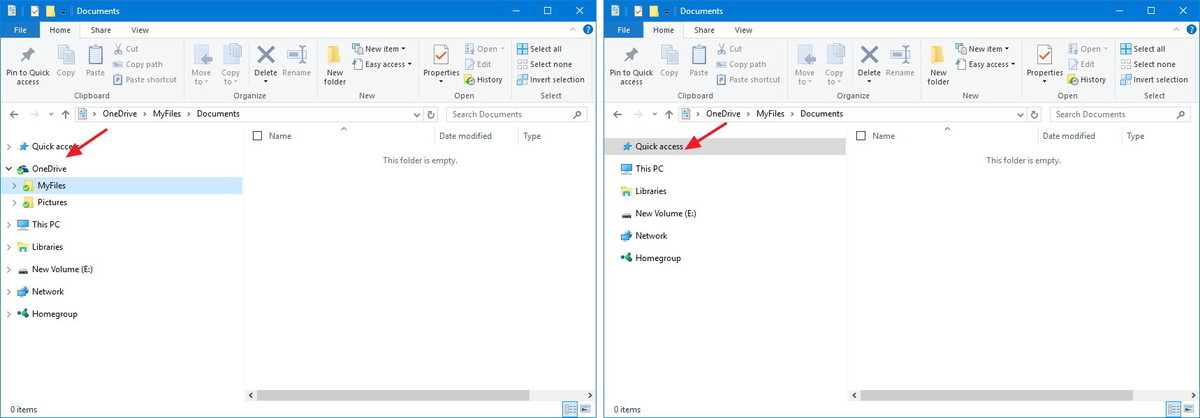1200x418 pixels.
Task: Expand the Pictures folder under OneDrive
Action: [15, 202]
